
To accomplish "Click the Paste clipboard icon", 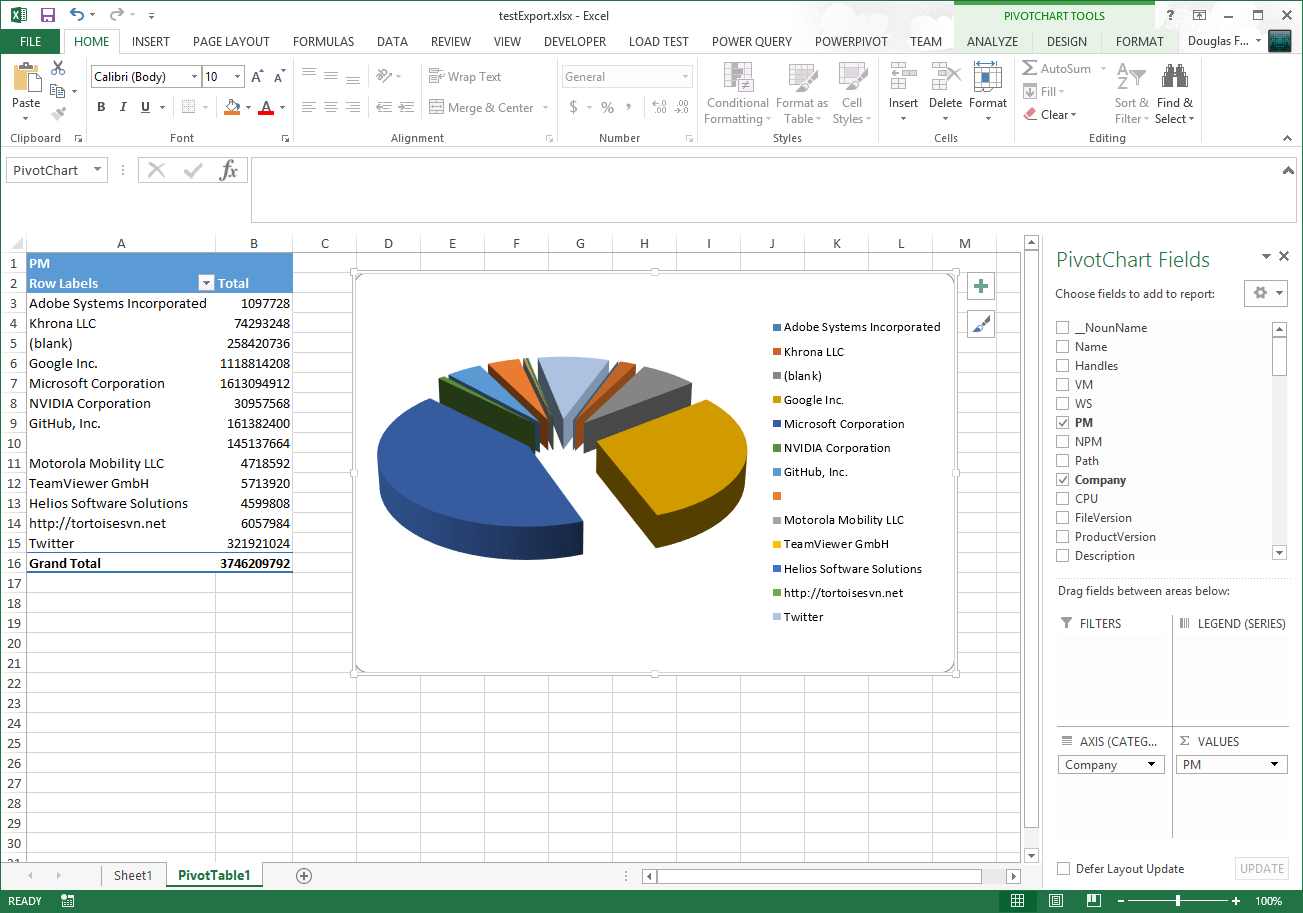I will coord(26,78).
